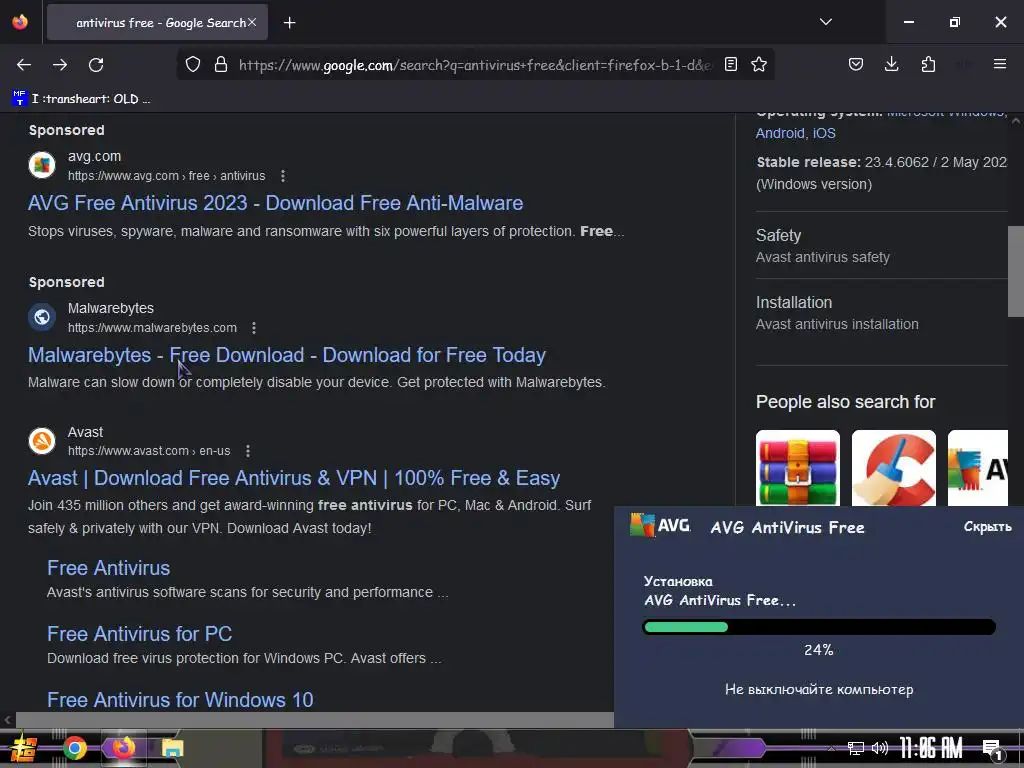
Task: Open the CCleaner suggestion thumbnail
Action: [x=894, y=468]
